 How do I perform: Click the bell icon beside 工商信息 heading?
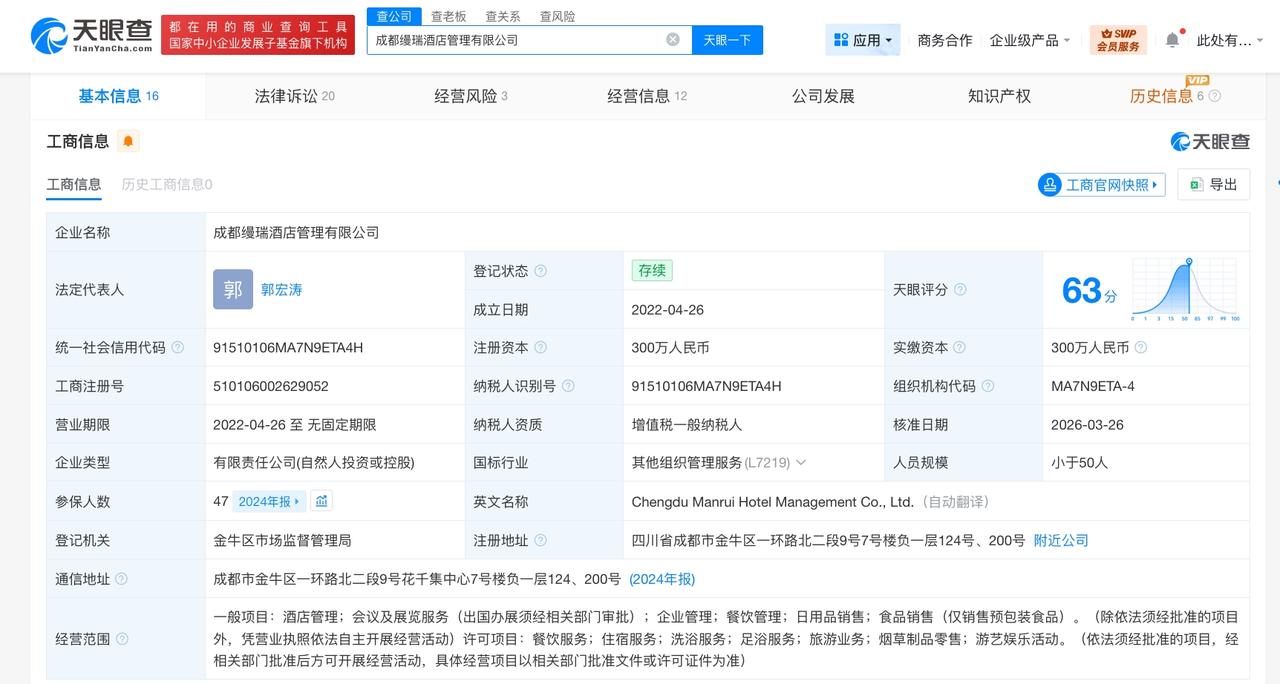[126, 141]
